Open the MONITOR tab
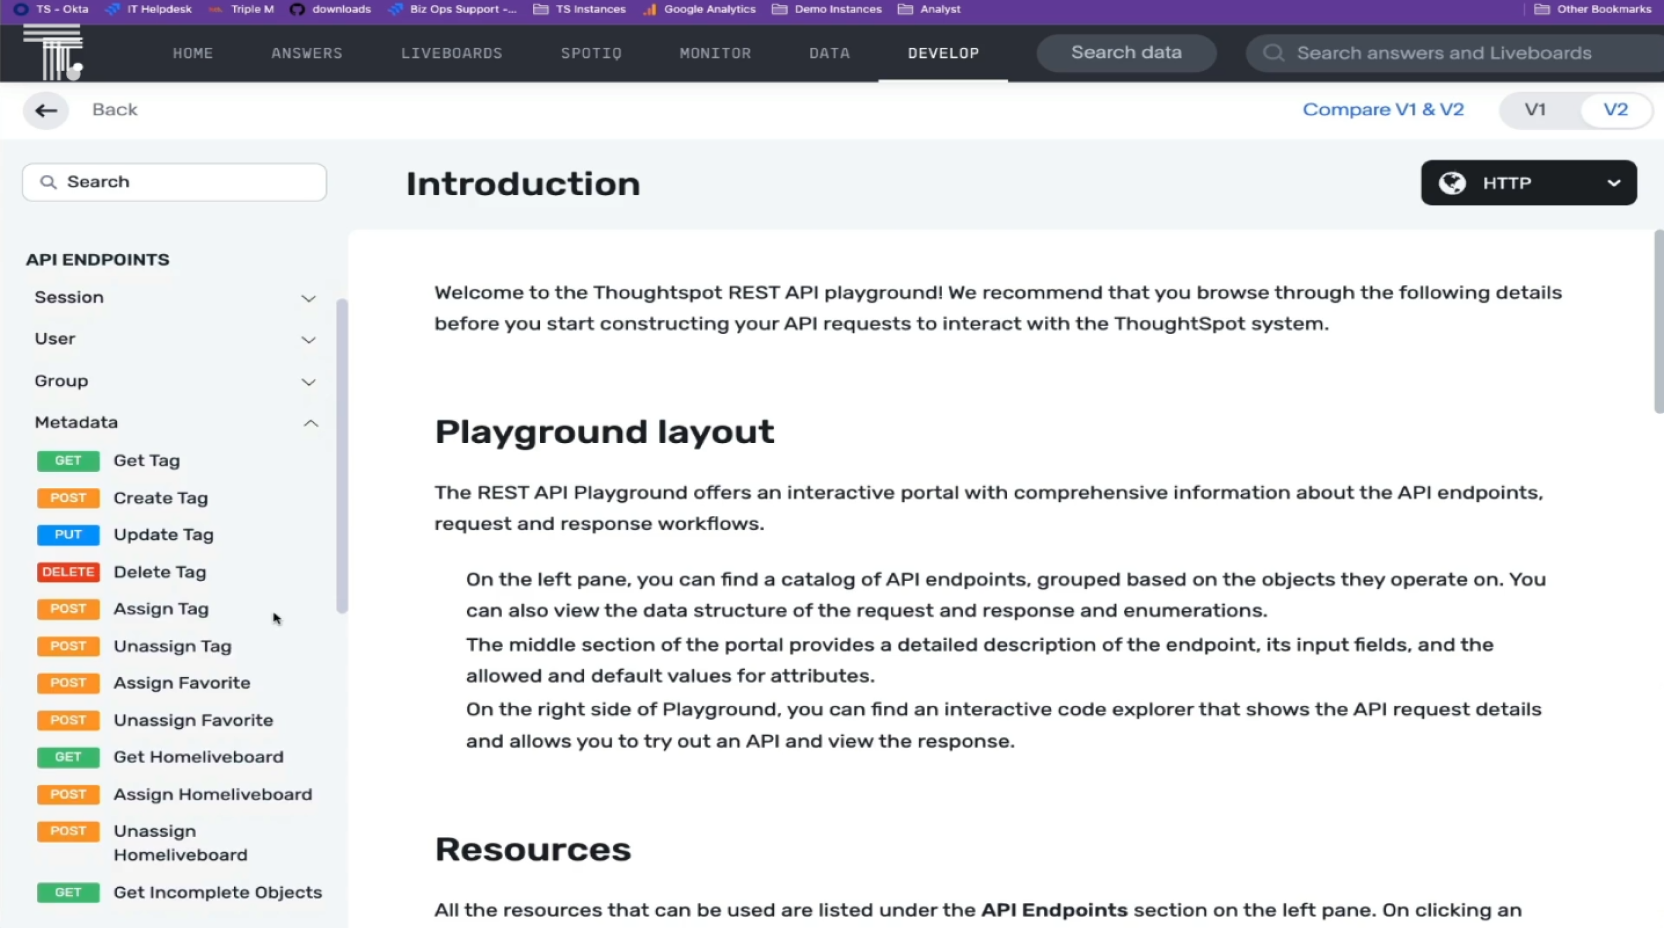The image size is (1664, 928). pos(715,53)
